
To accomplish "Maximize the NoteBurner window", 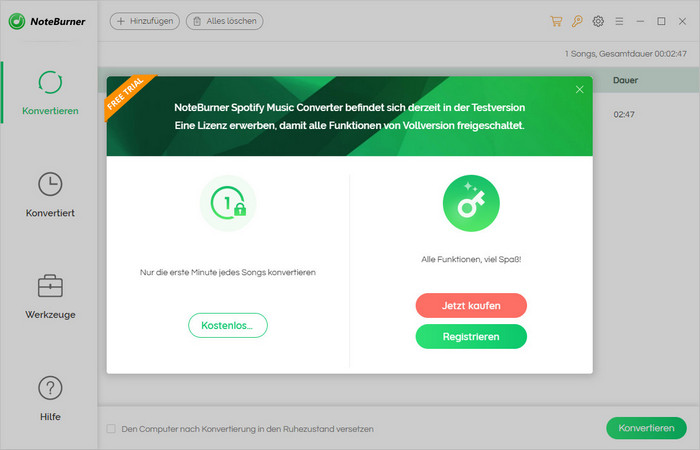I will point(661,21).
